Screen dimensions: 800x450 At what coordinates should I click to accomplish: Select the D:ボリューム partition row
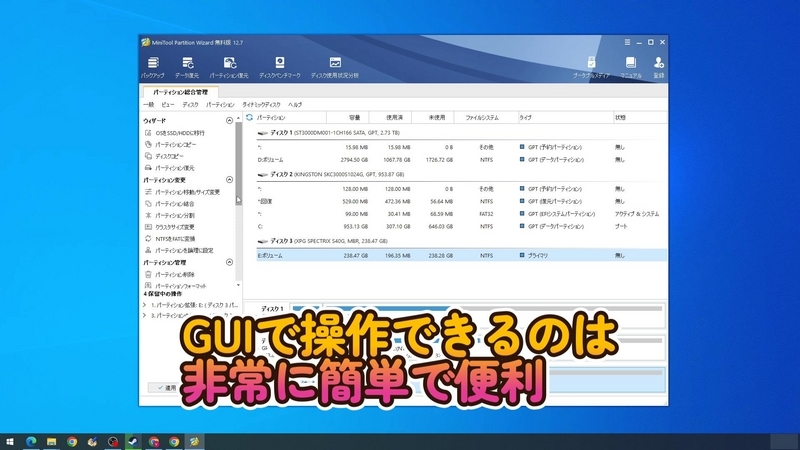461,160
